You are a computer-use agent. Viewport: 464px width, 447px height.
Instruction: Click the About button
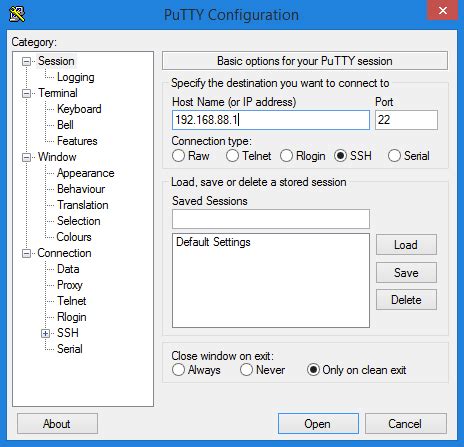[x=57, y=424]
